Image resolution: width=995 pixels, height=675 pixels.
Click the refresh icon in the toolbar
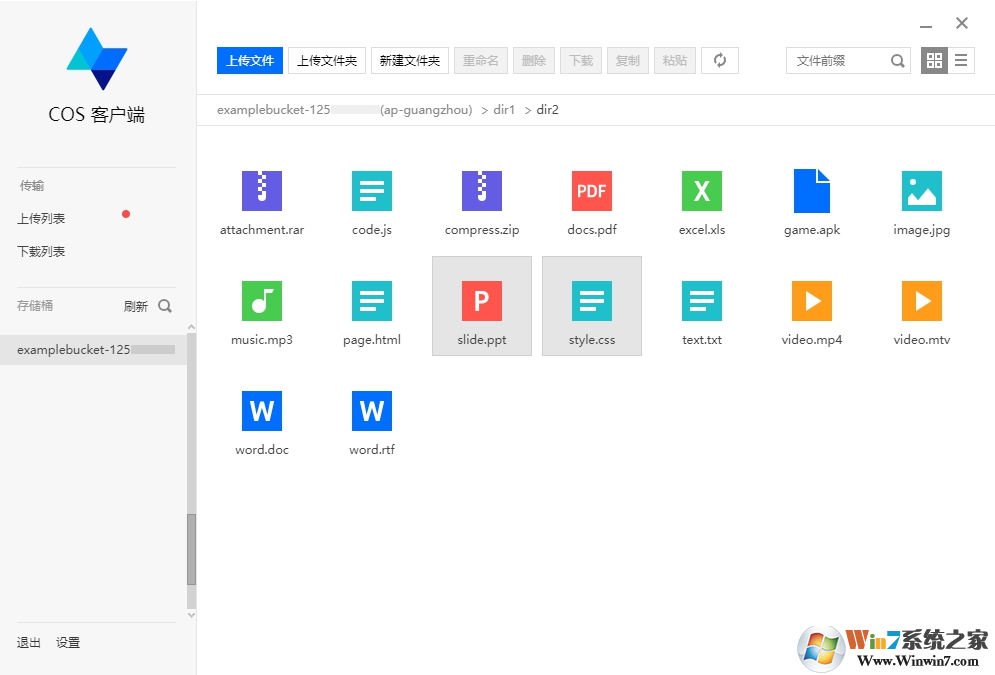(x=719, y=60)
